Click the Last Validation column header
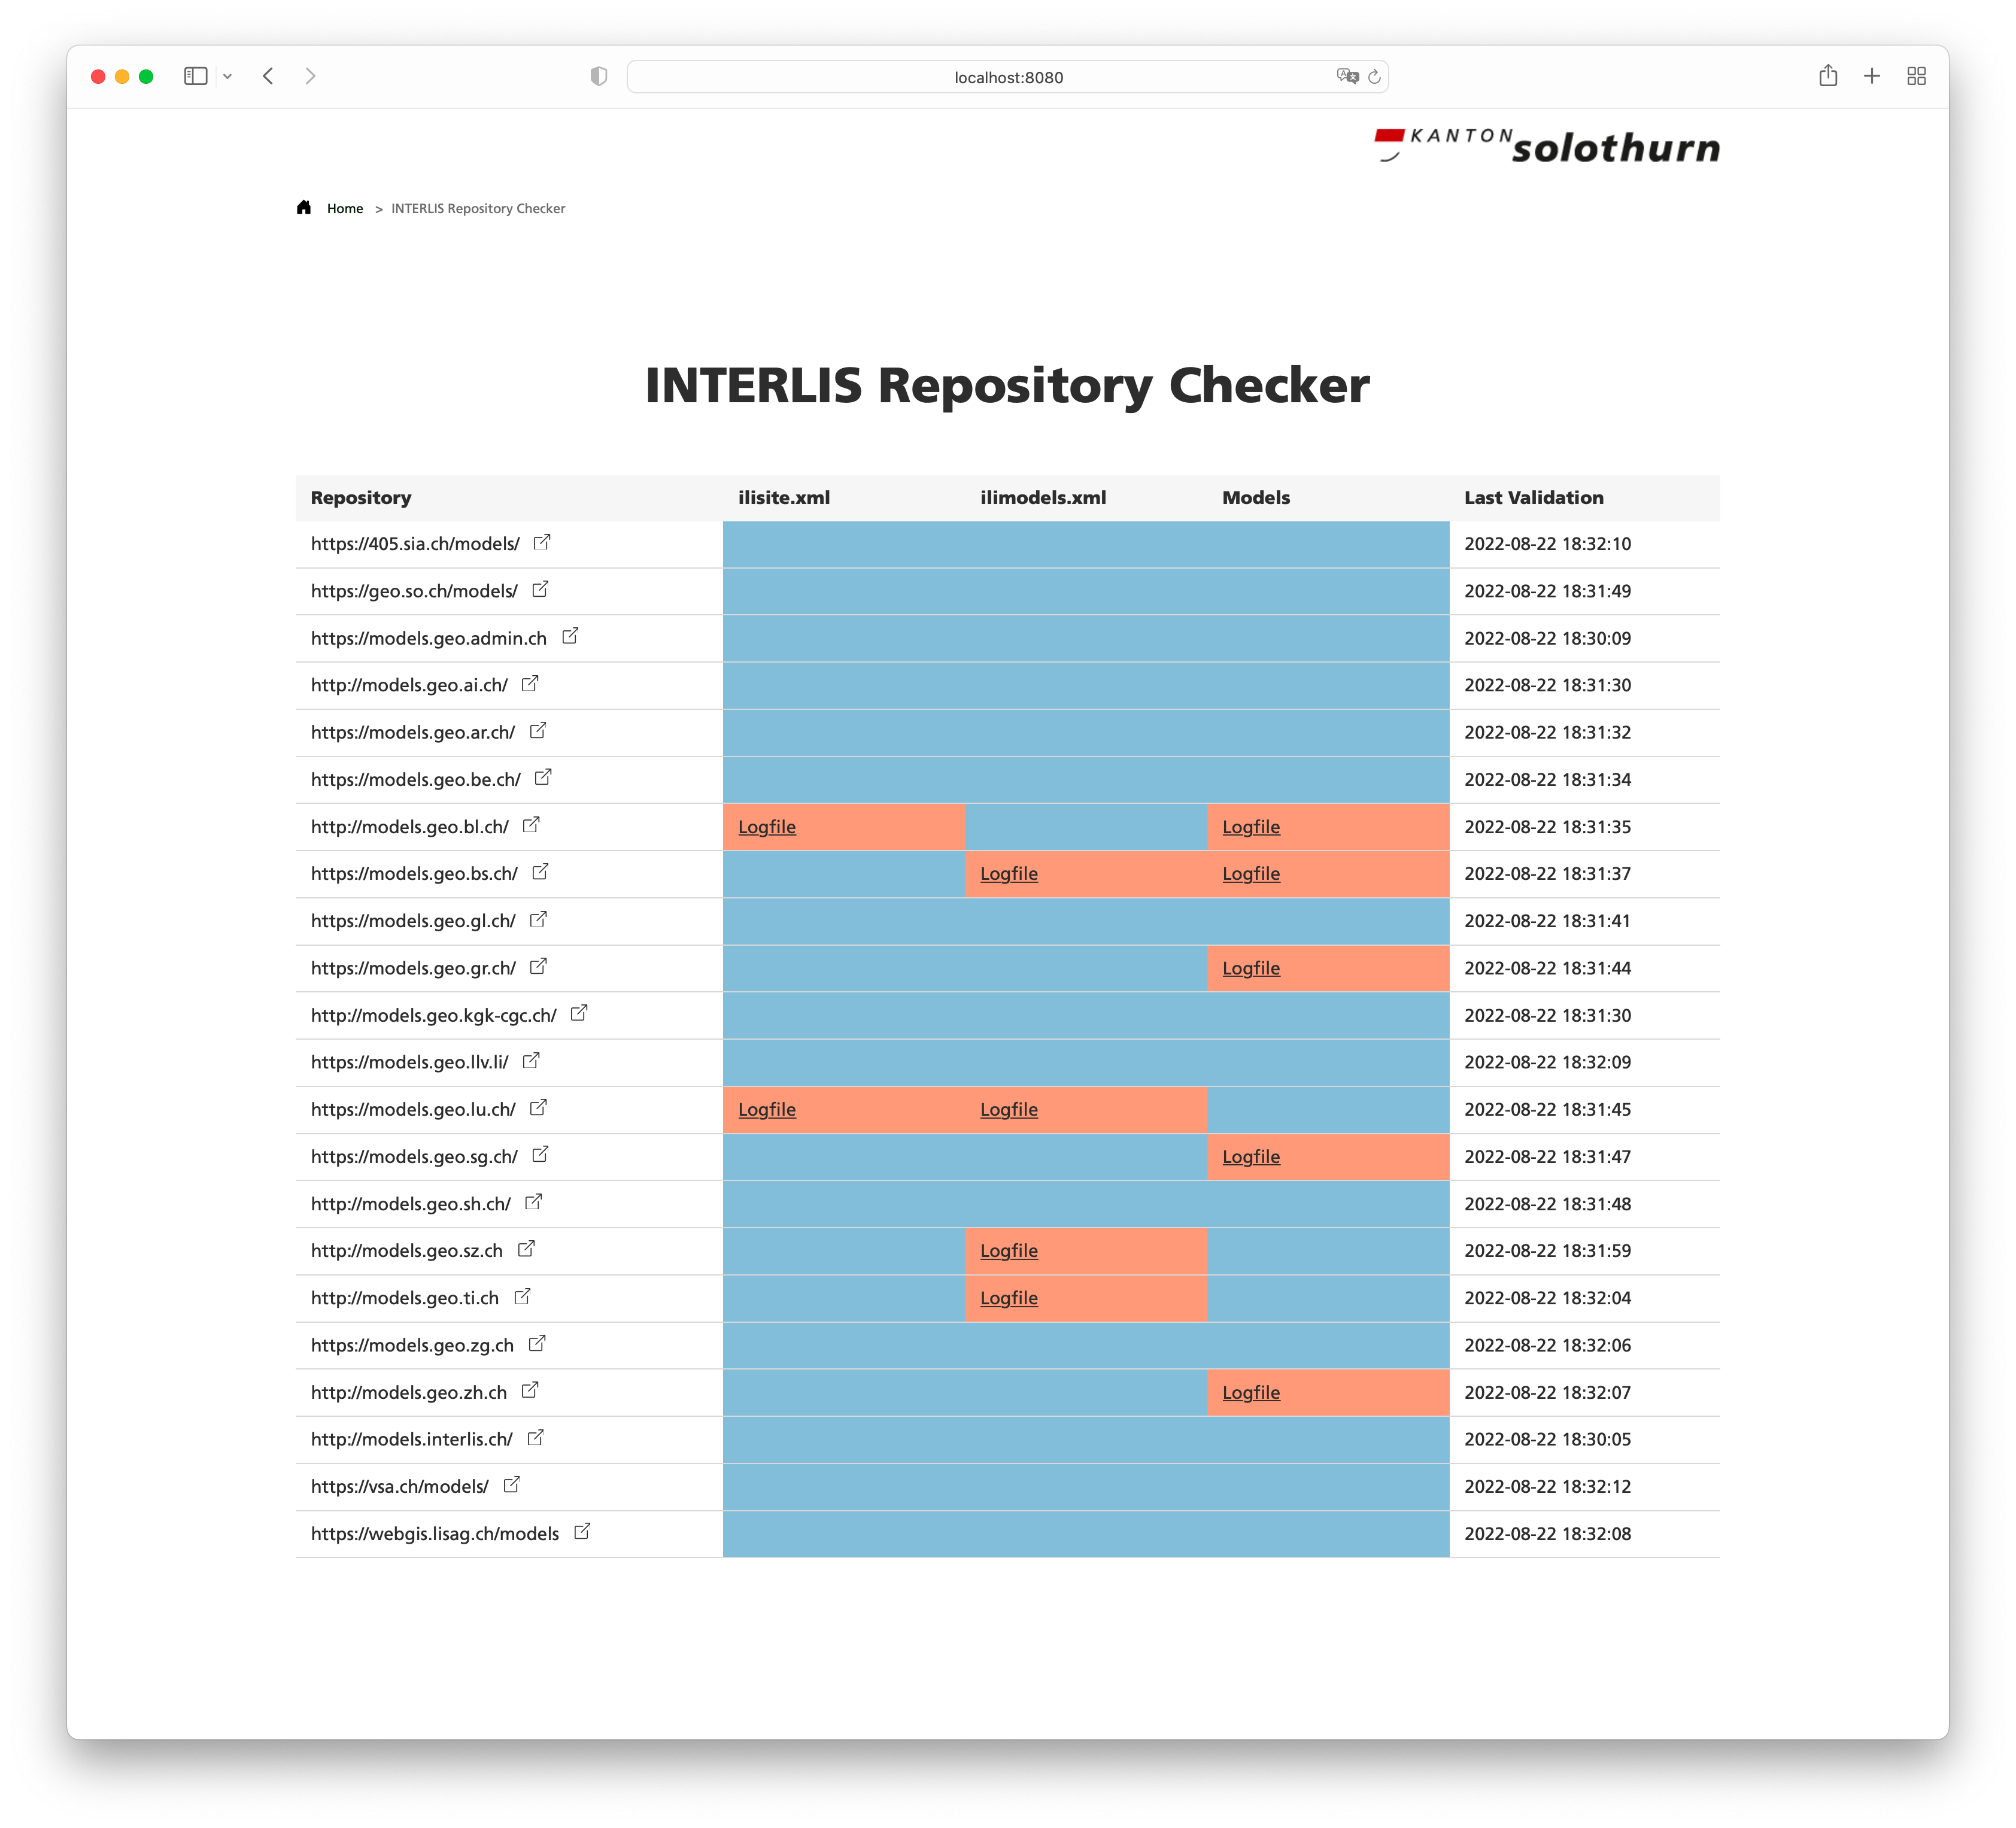 coord(1533,498)
